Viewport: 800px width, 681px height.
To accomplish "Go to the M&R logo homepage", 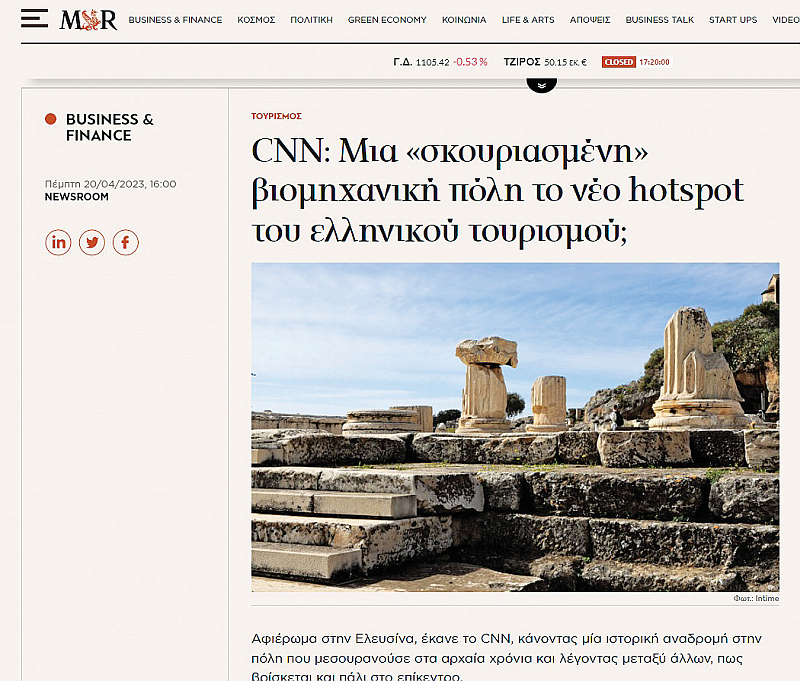I will click(88, 20).
